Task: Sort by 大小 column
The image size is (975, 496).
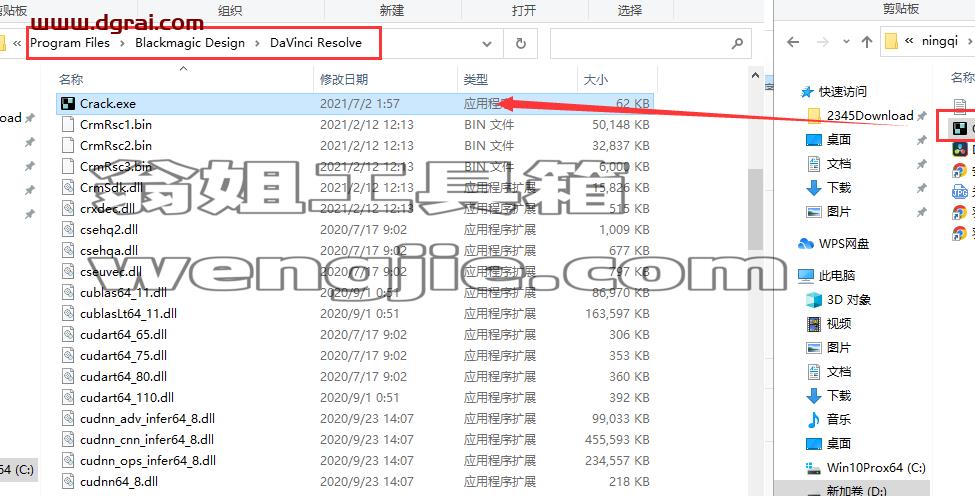Action: click(596, 80)
